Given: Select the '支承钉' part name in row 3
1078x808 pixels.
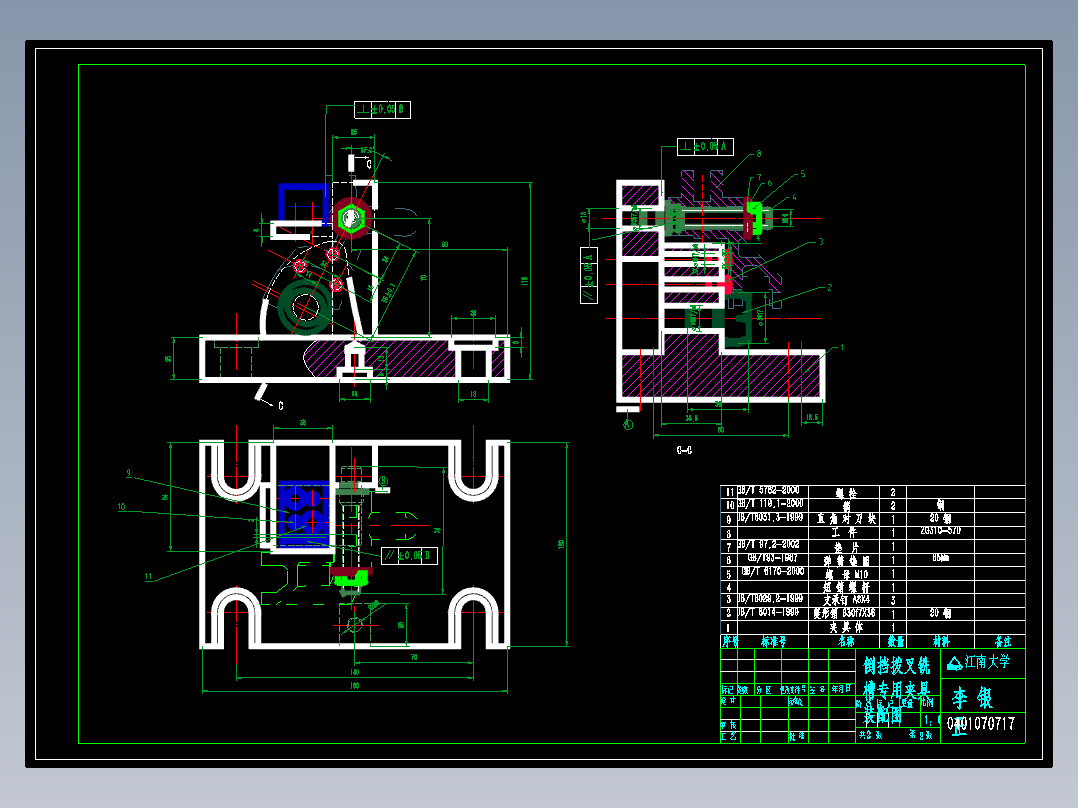Looking at the screenshot, I should point(837,600).
